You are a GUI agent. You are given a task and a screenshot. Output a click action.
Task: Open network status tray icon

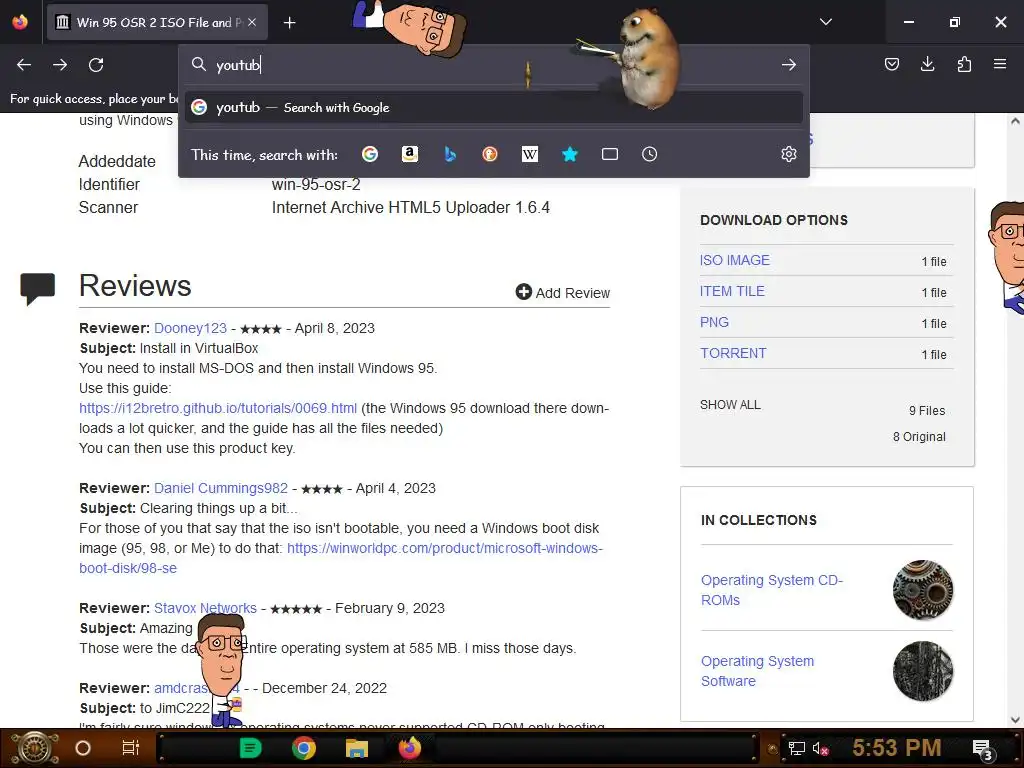point(797,748)
